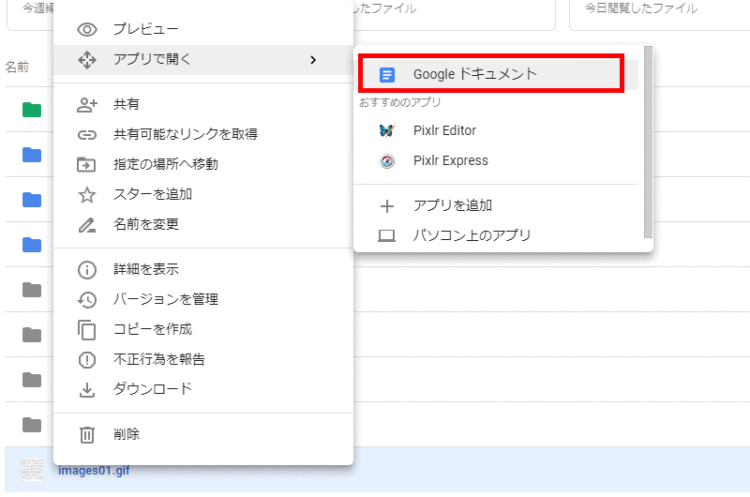Viewport: 750px width, 497px height.
Task: Click the link icon for 共有可能なリンクを取得
Action: click(x=87, y=134)
